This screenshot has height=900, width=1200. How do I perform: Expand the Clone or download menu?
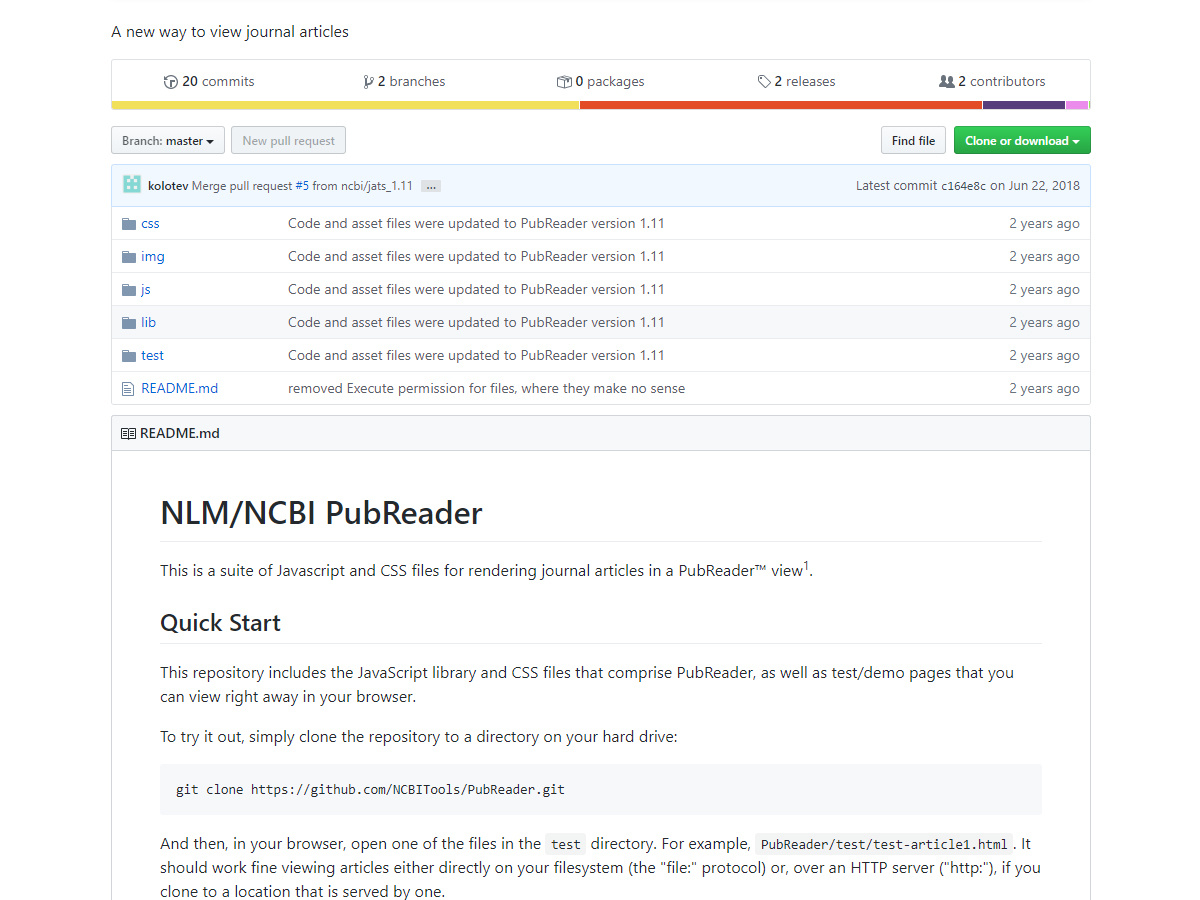click(1021, 141)
